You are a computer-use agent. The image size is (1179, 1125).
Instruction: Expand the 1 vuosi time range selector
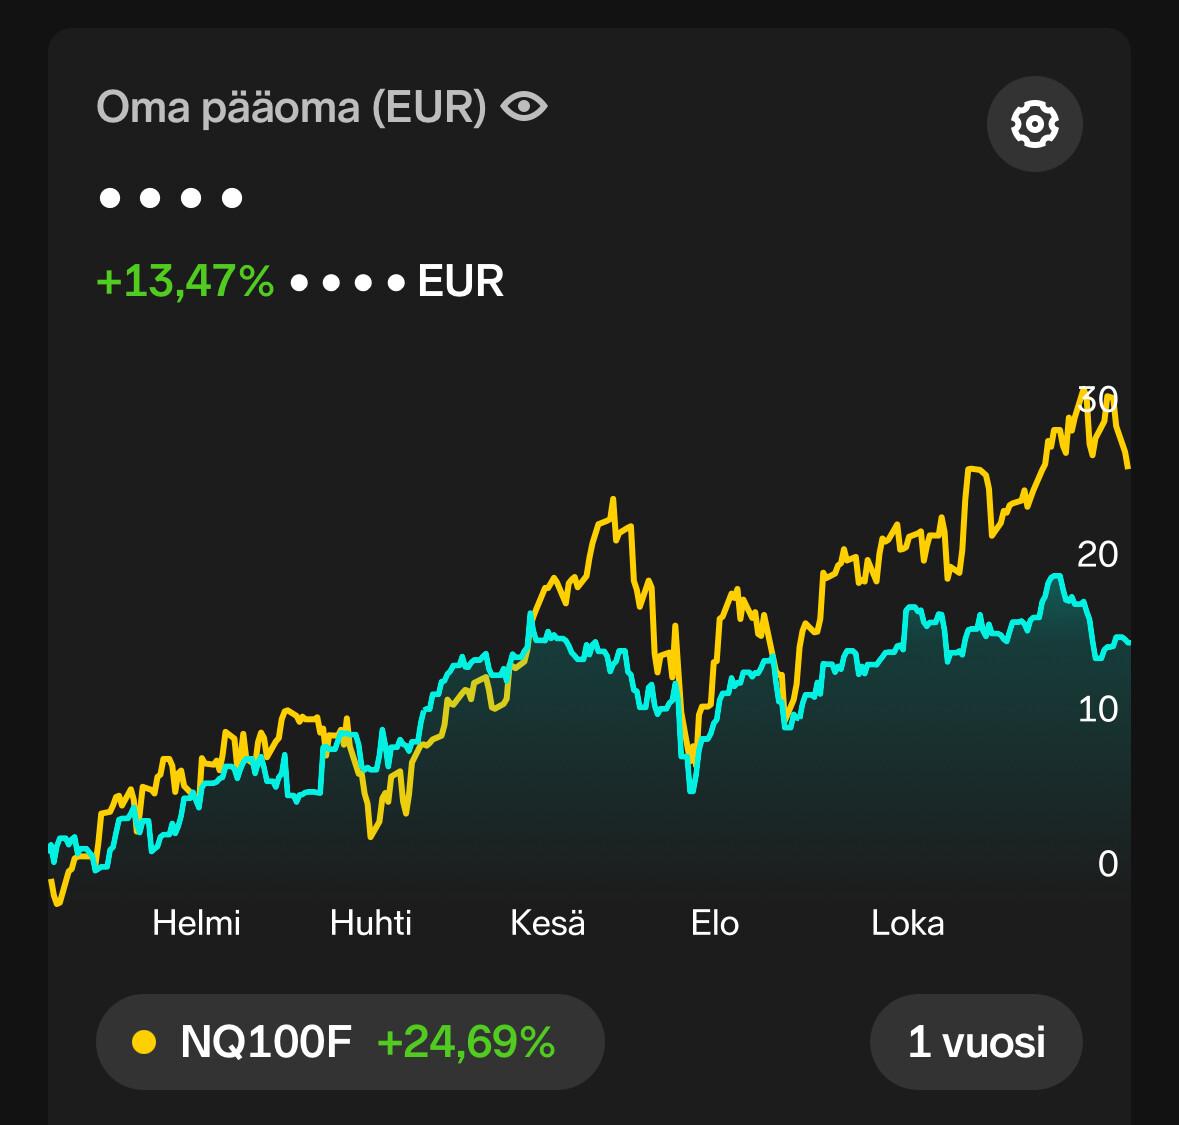(x=976, y=1042)
